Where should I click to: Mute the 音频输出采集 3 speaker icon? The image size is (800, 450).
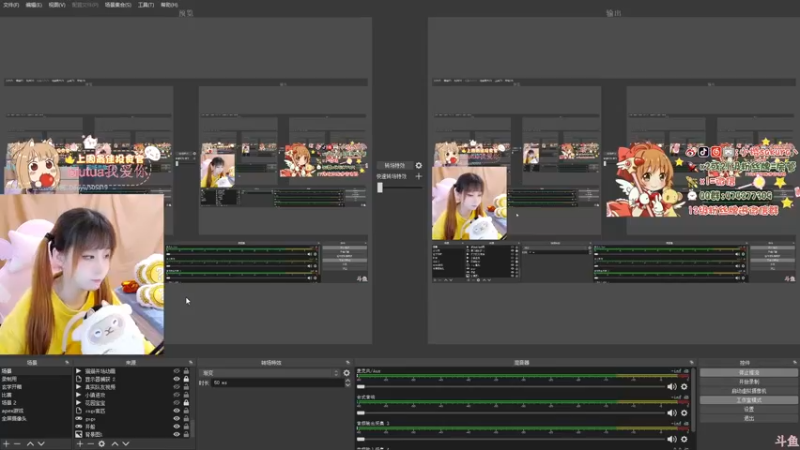672,439
